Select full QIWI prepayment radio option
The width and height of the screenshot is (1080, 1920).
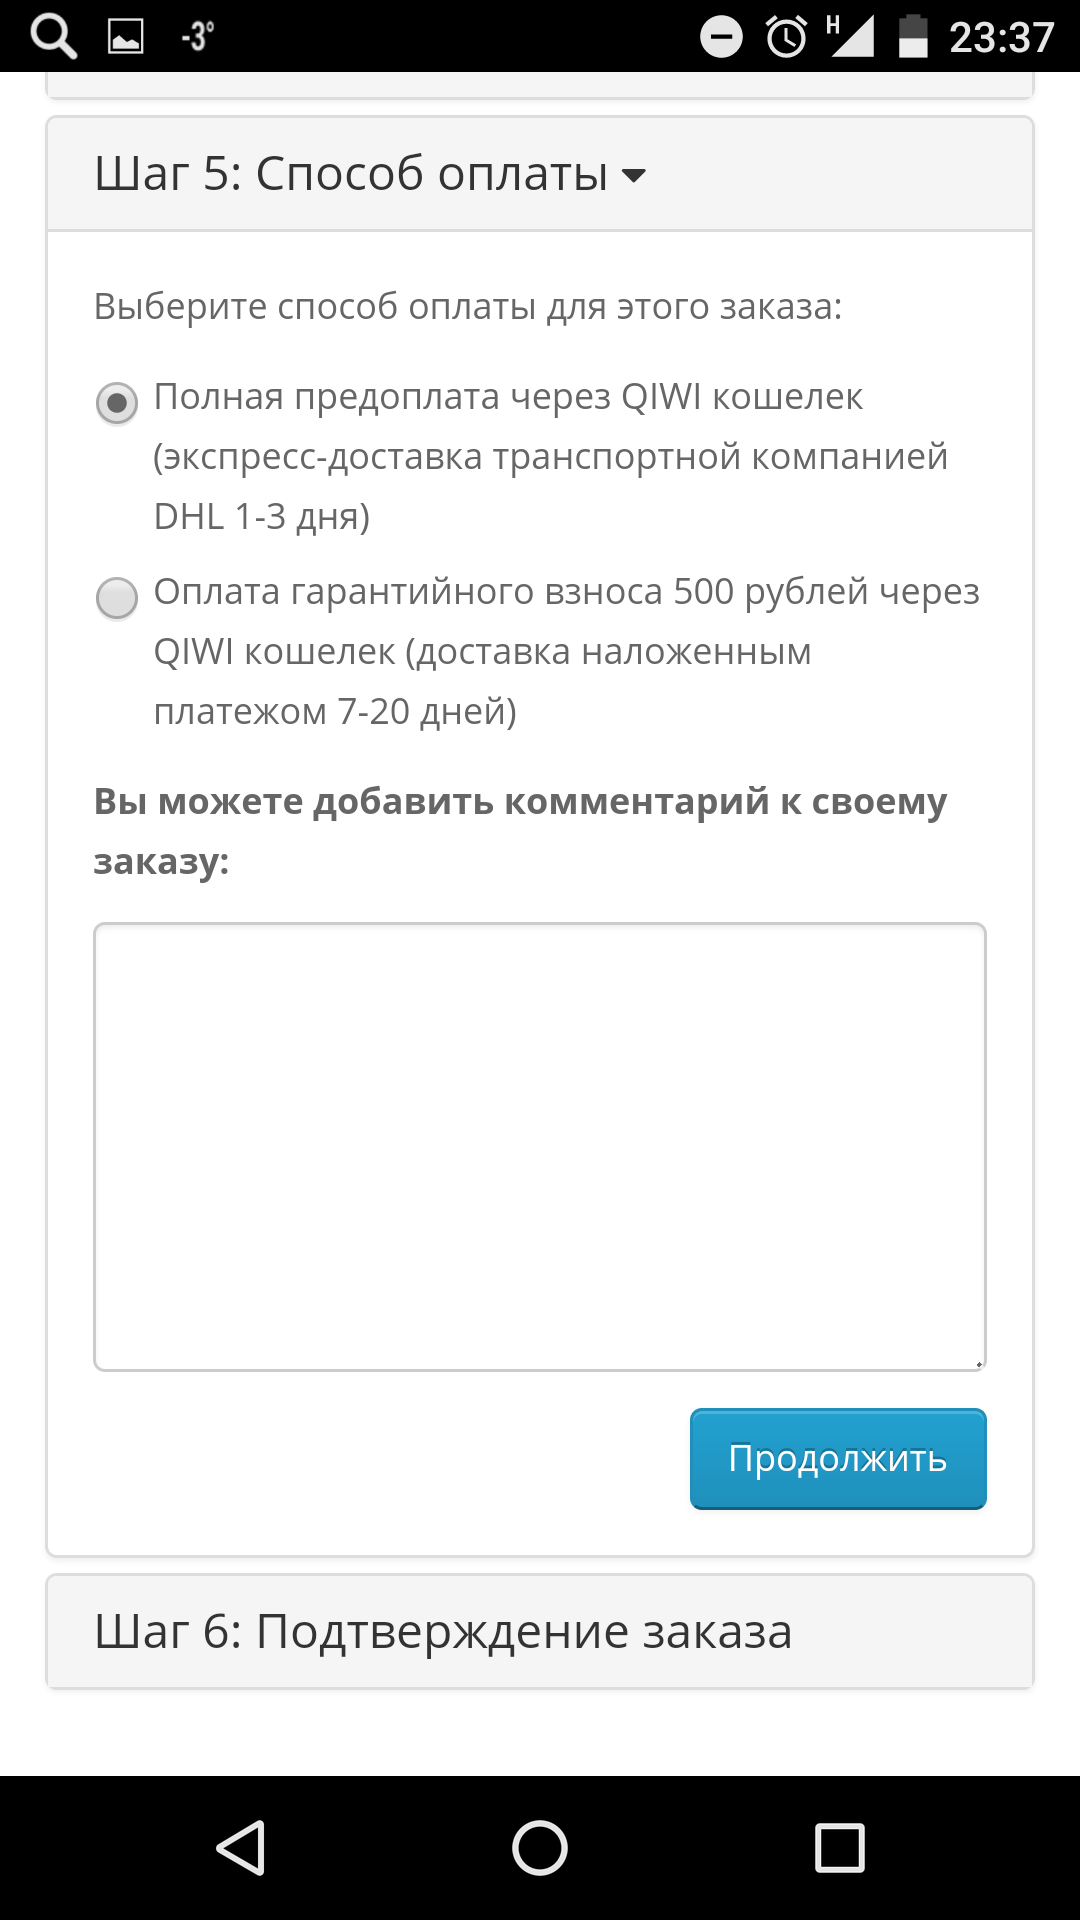click(x=117, y=403)
